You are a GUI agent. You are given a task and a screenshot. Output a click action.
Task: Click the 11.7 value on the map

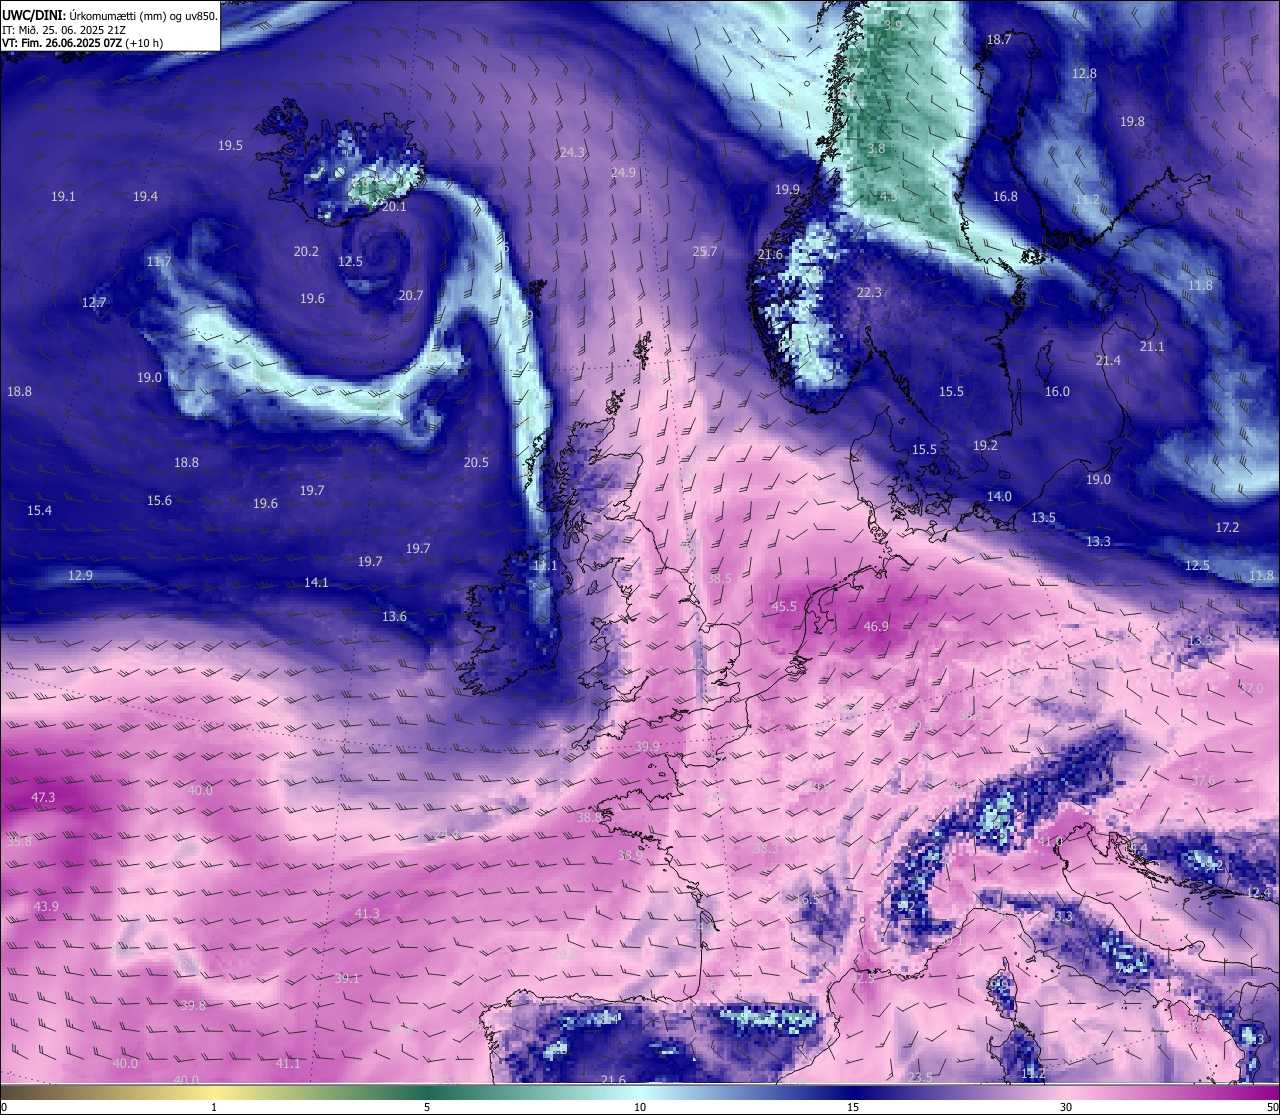click(x=159, y=261)
